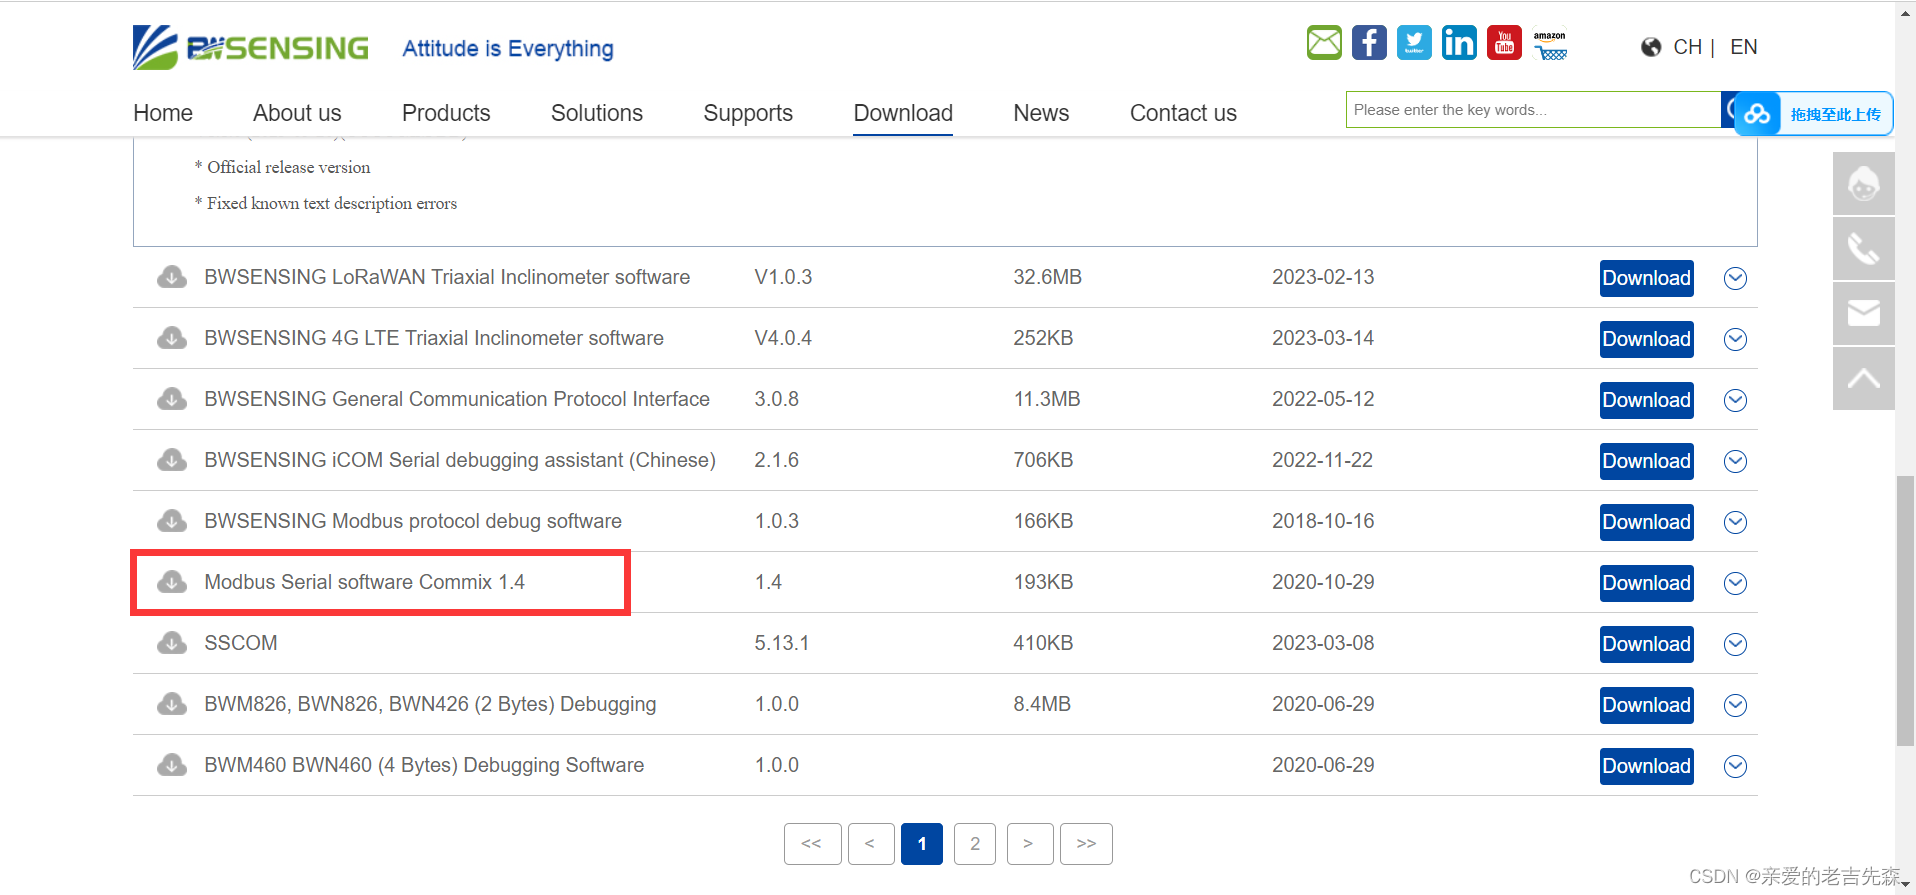1916x895 pixels.
Task: Open the LinkedIn social icon
Action: (x=1459, y=43)
